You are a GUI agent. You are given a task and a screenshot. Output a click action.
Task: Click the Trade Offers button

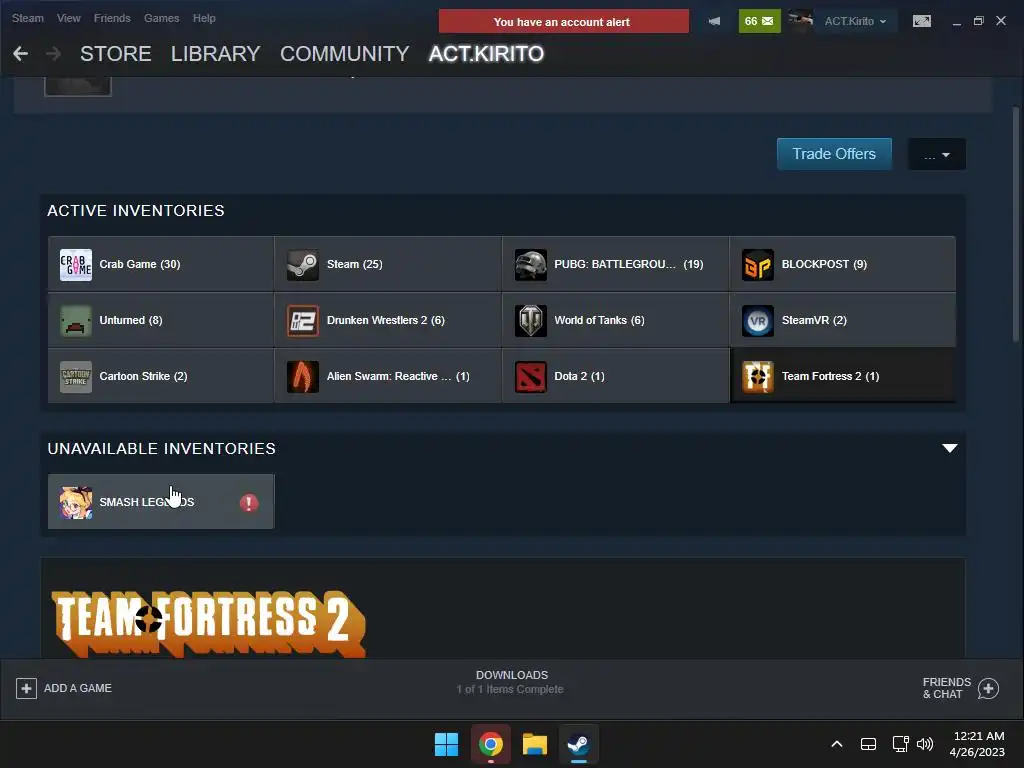[834, 154]
